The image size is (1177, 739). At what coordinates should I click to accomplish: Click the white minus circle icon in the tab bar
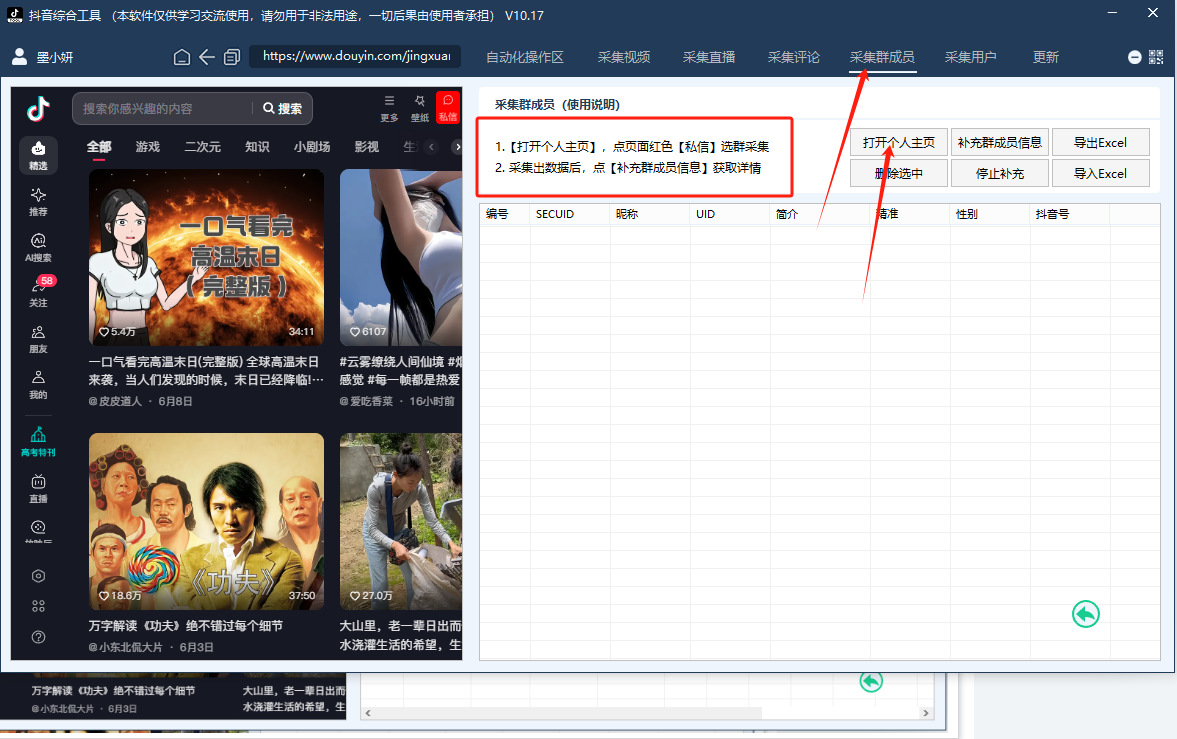click(1135, 57)
